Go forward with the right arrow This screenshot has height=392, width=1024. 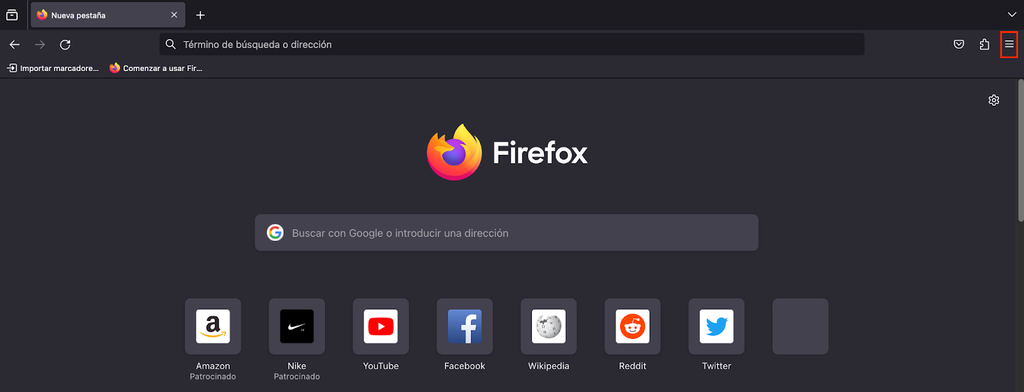(40, 44)
